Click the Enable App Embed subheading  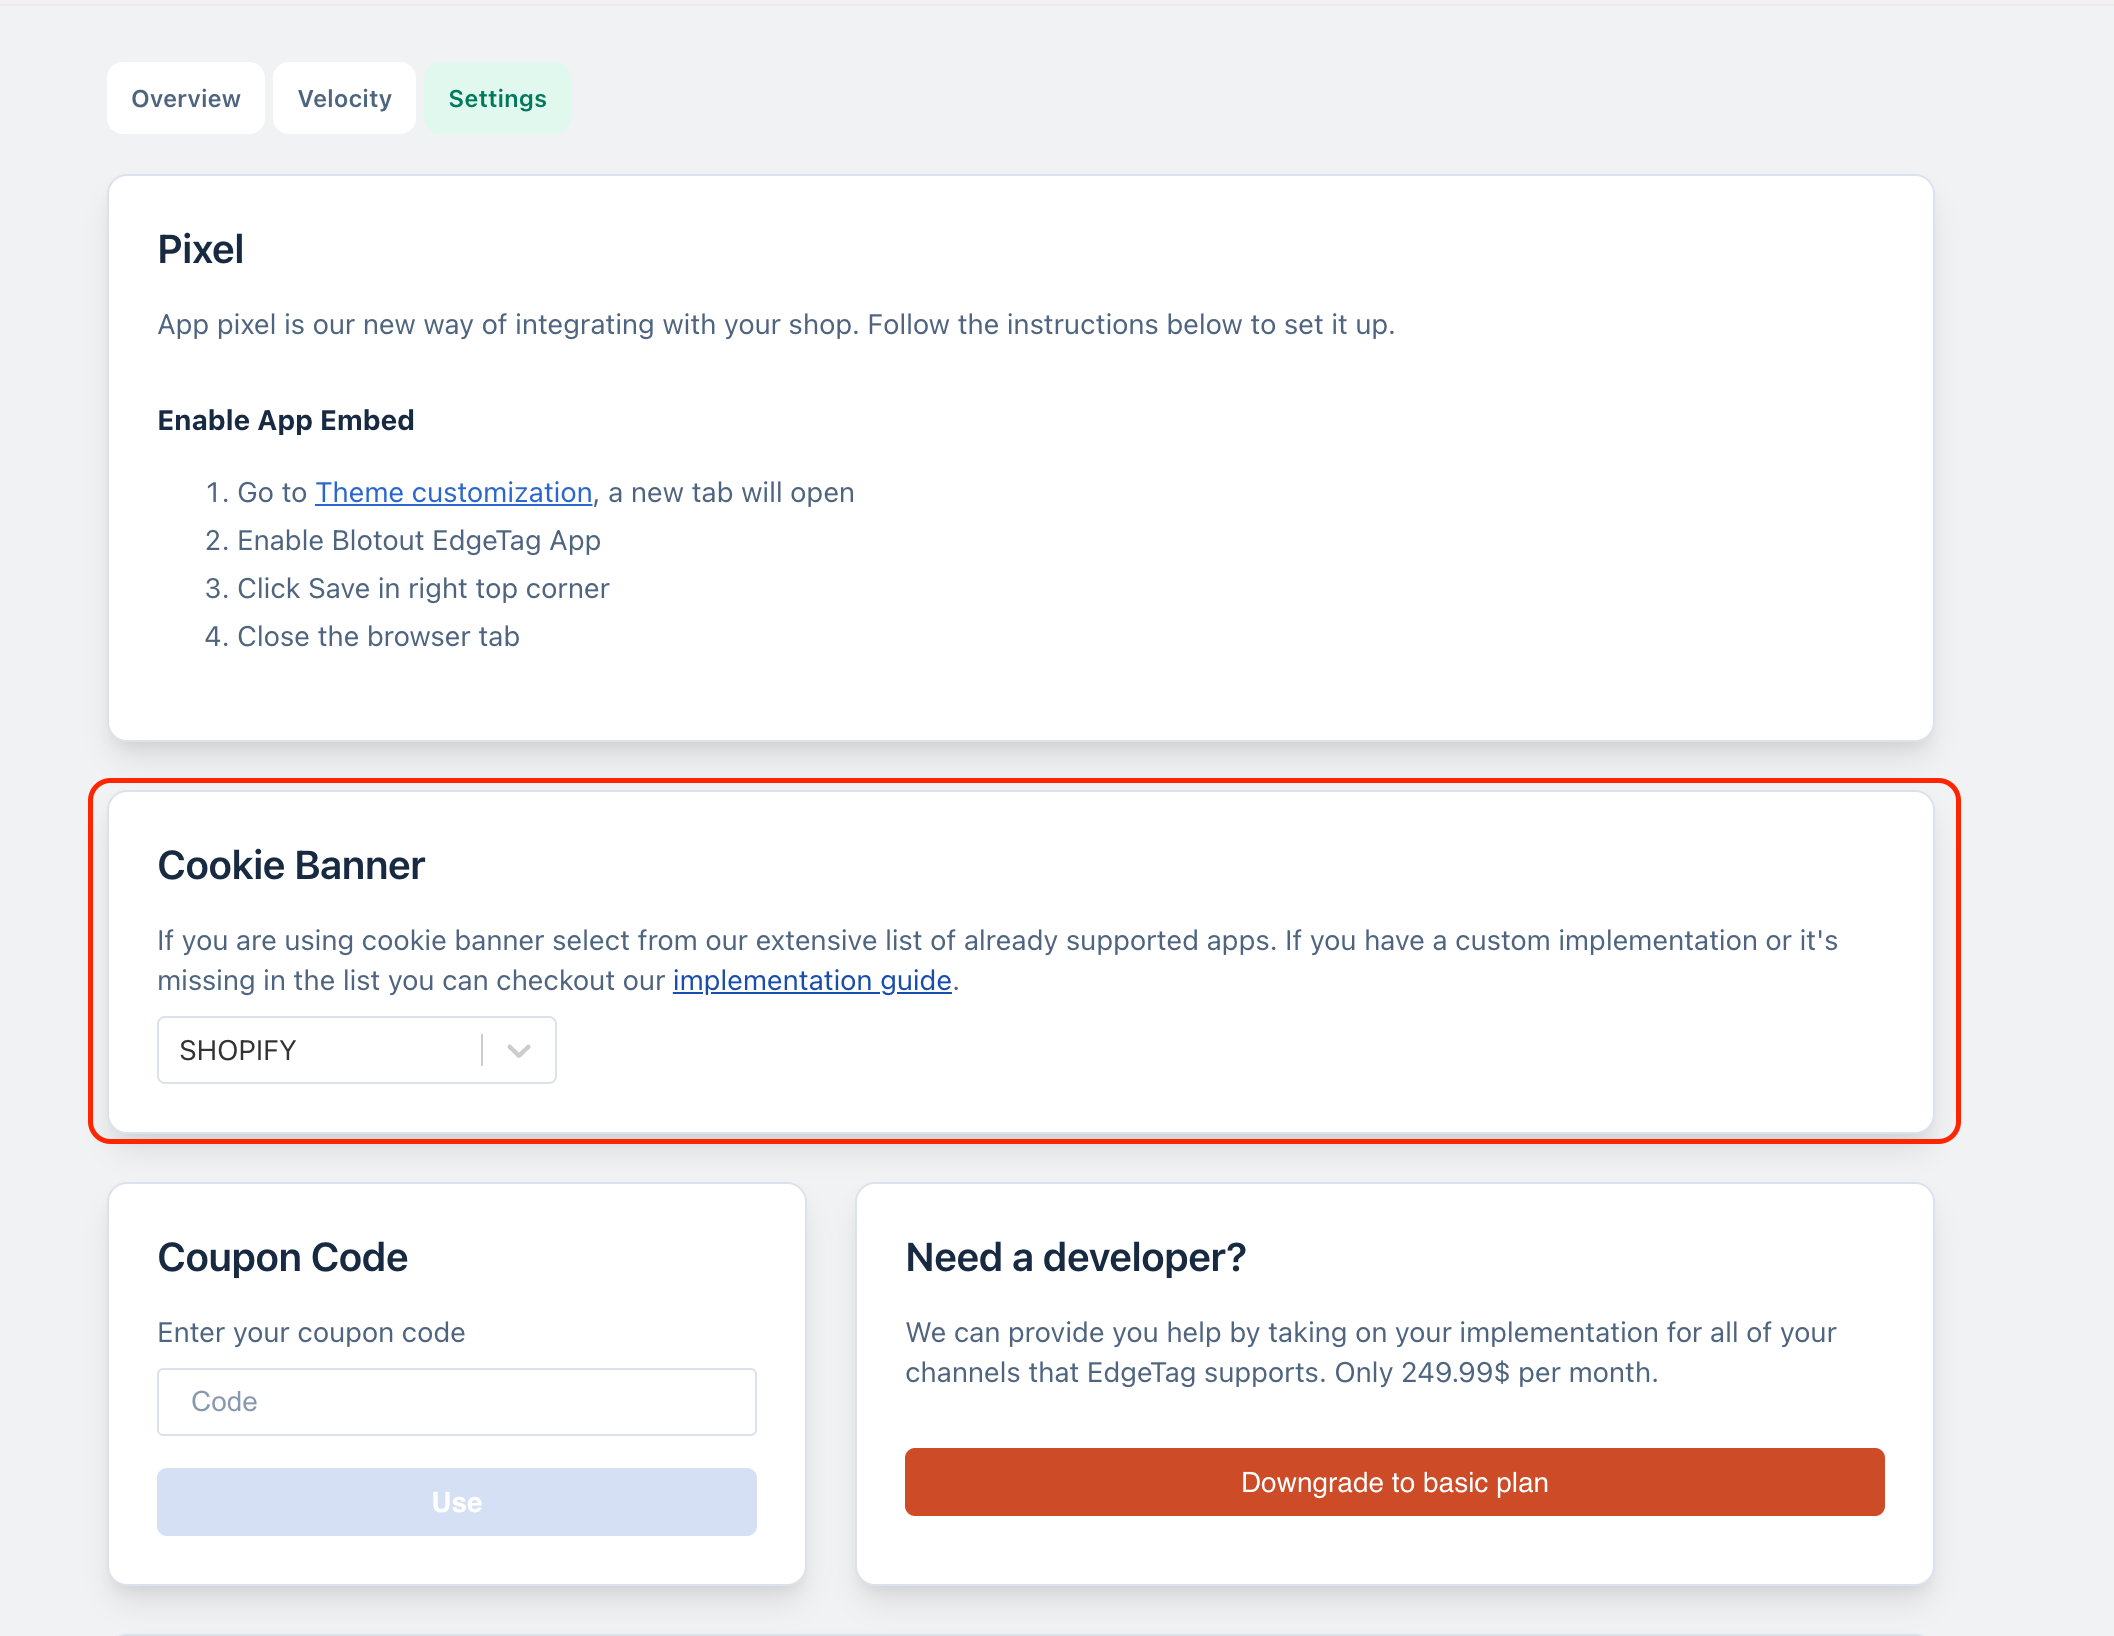click(286, 420)
